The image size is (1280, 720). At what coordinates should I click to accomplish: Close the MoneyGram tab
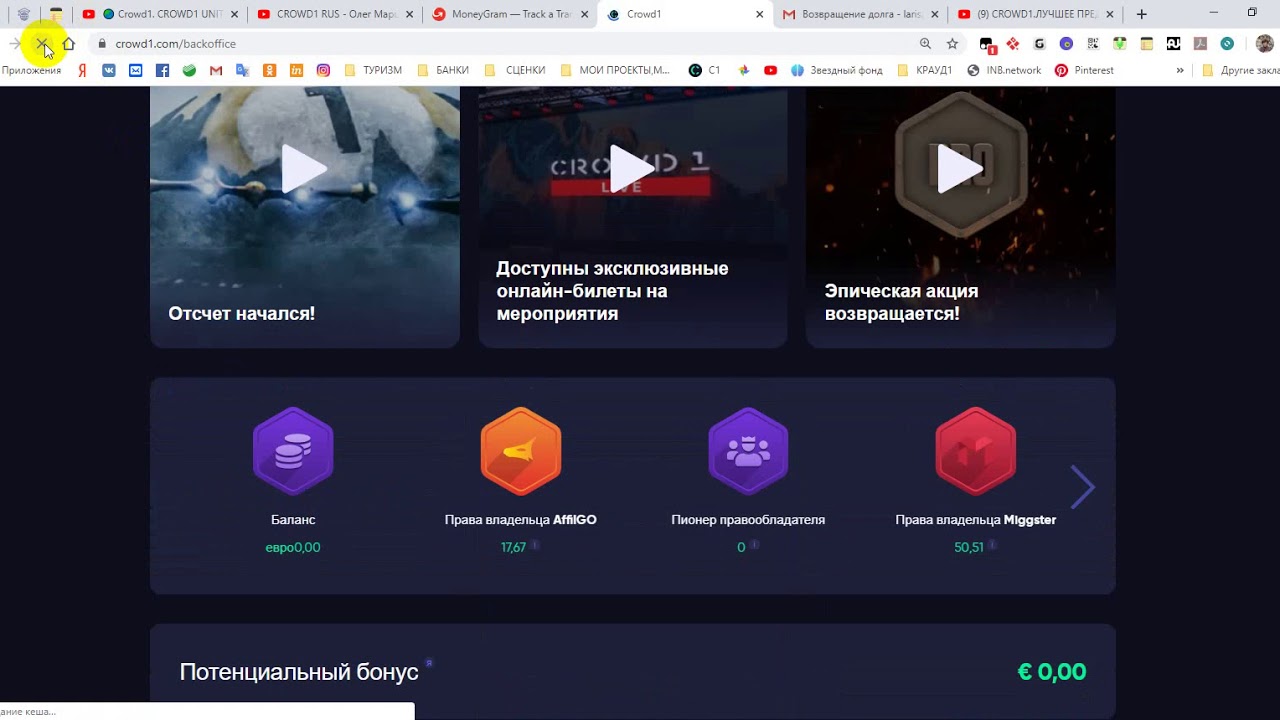584,14
